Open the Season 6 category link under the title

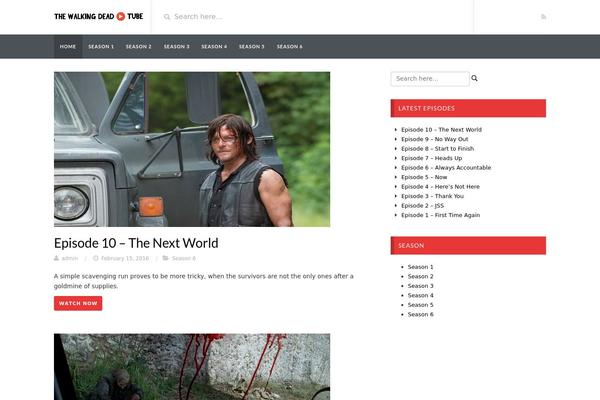point(184,258)
